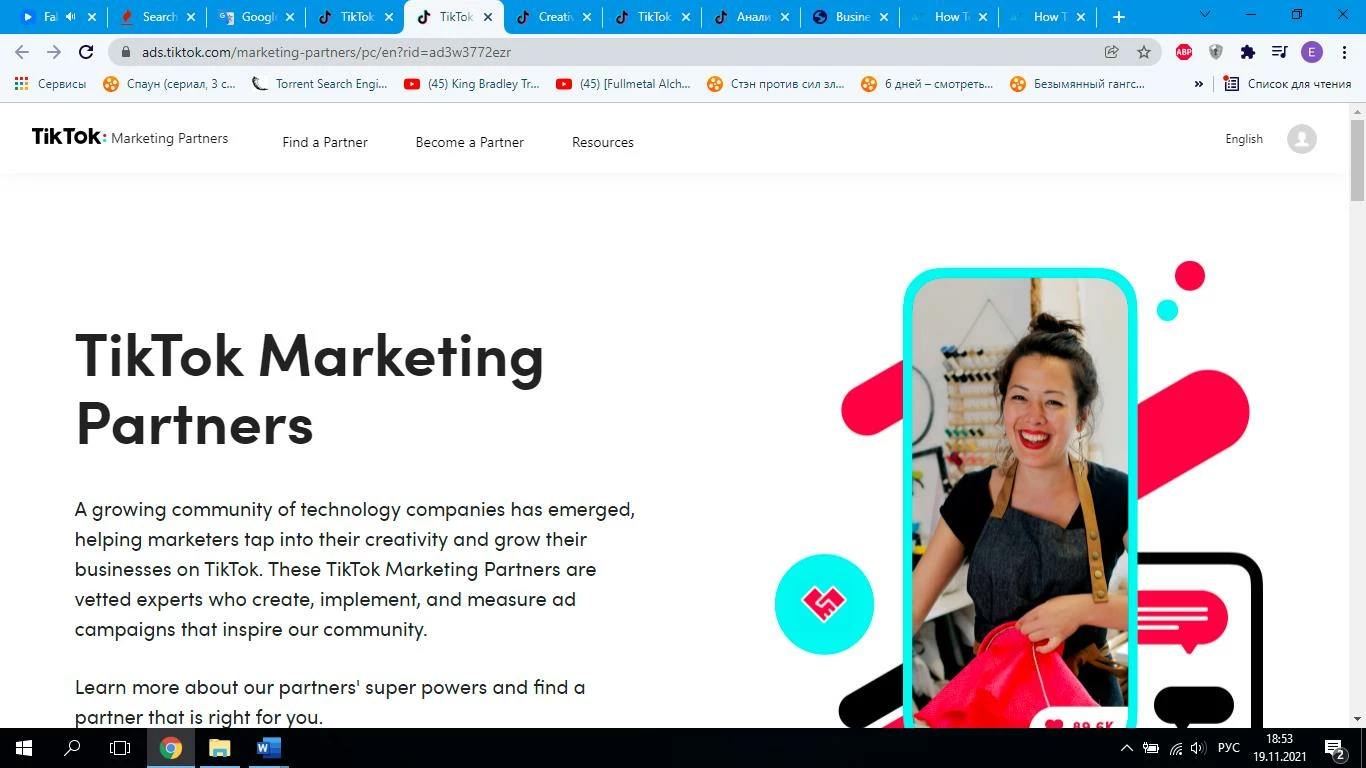Open the Extensions puzzle-piece menu

[x=1248, y=52]
